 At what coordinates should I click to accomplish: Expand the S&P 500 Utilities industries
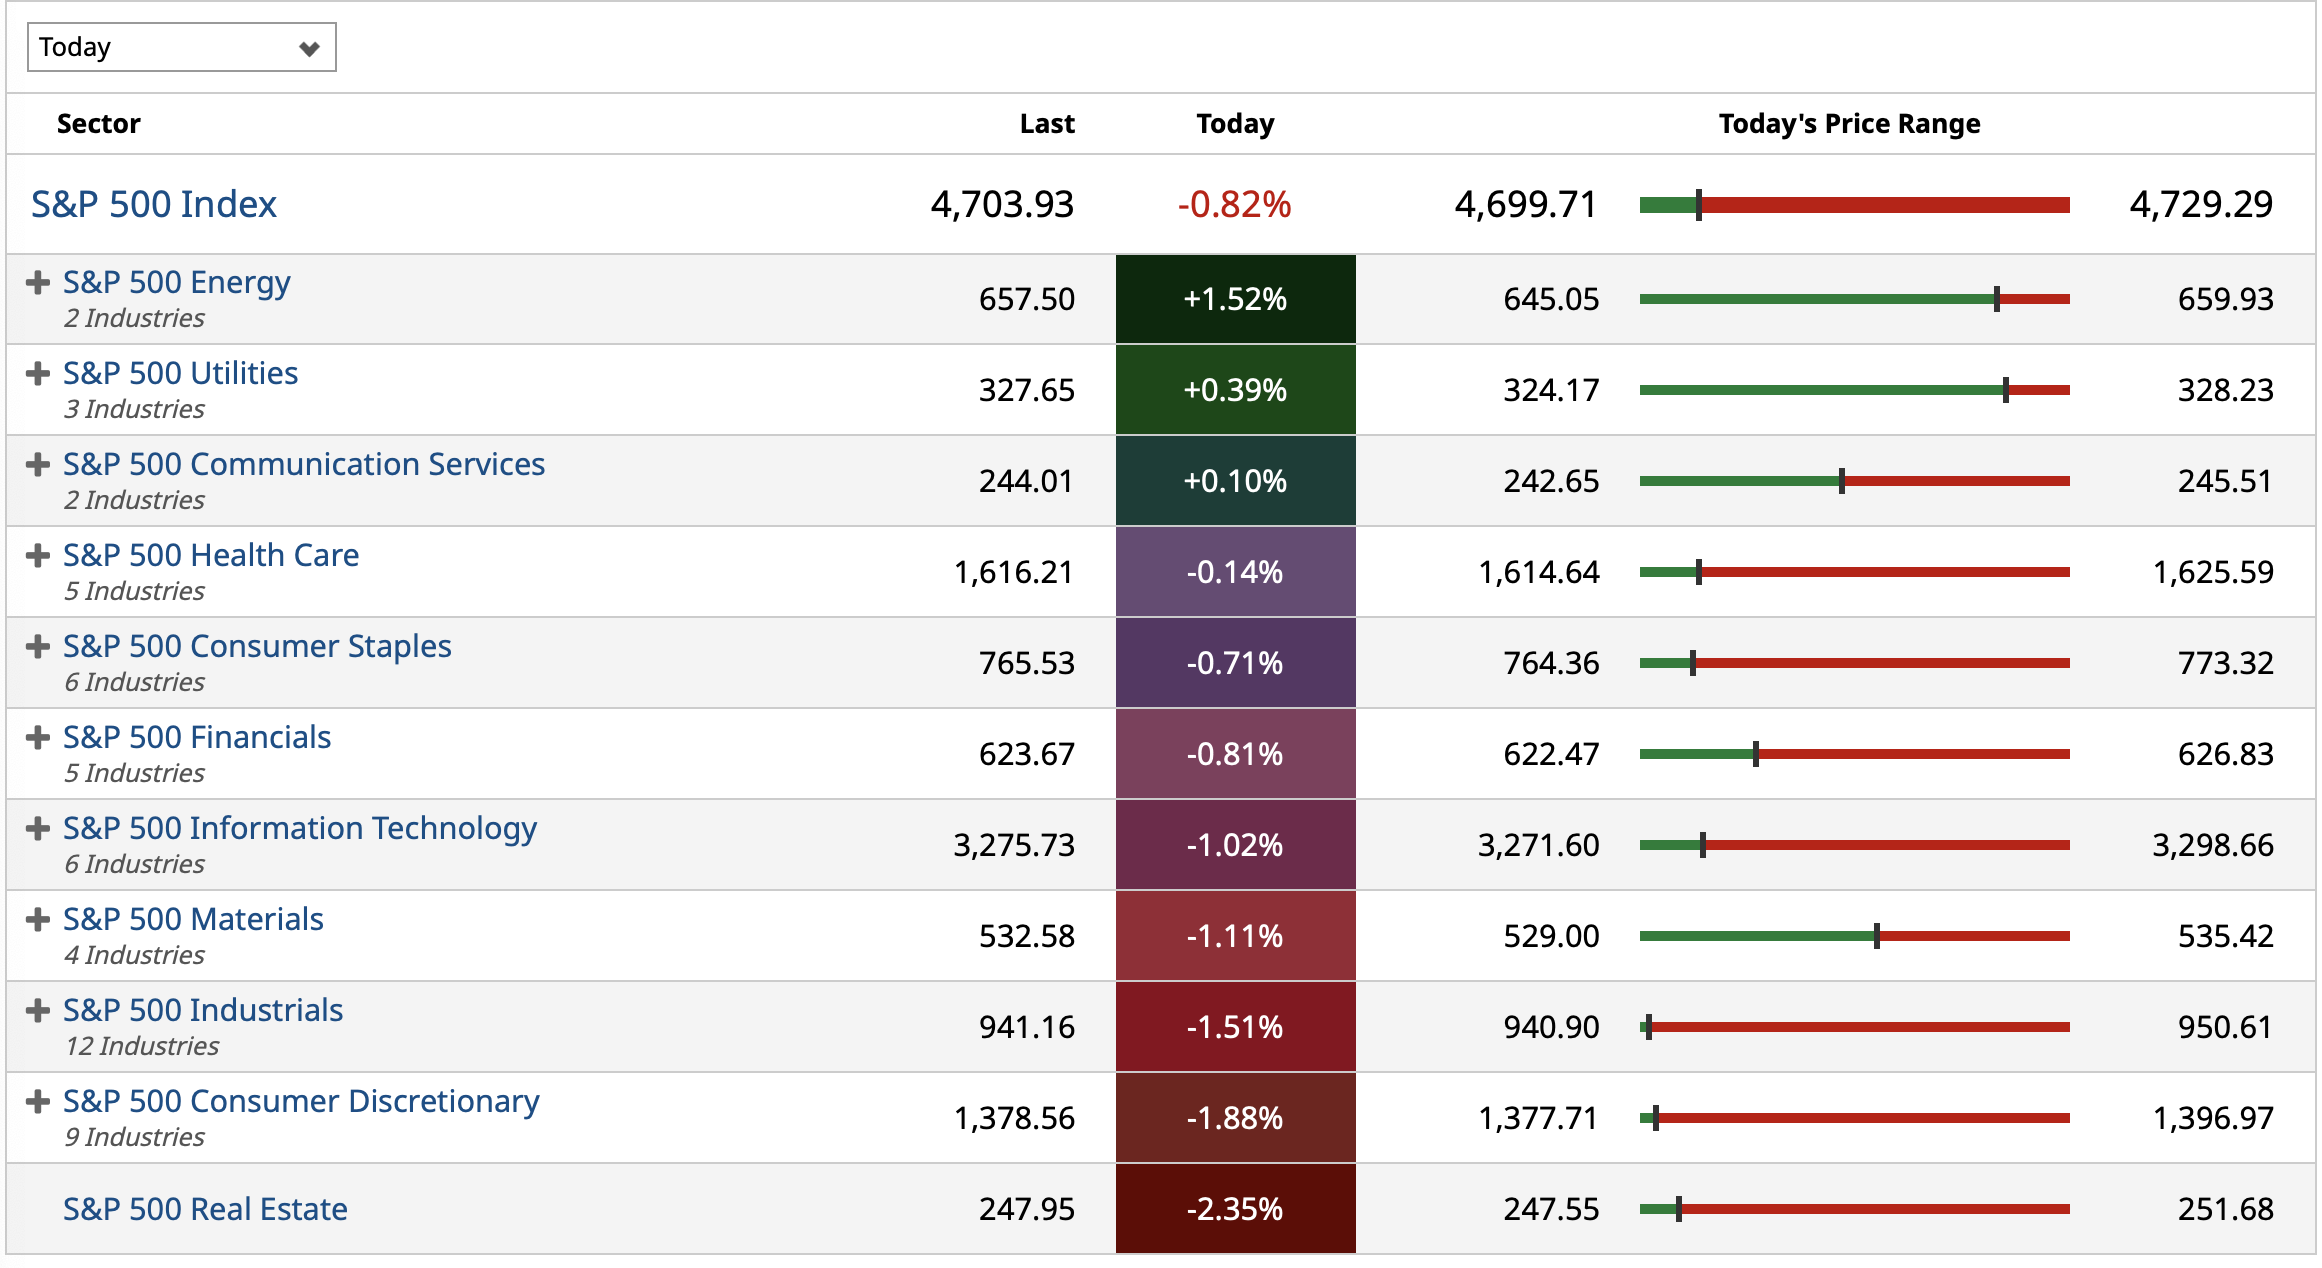point(38,374)
